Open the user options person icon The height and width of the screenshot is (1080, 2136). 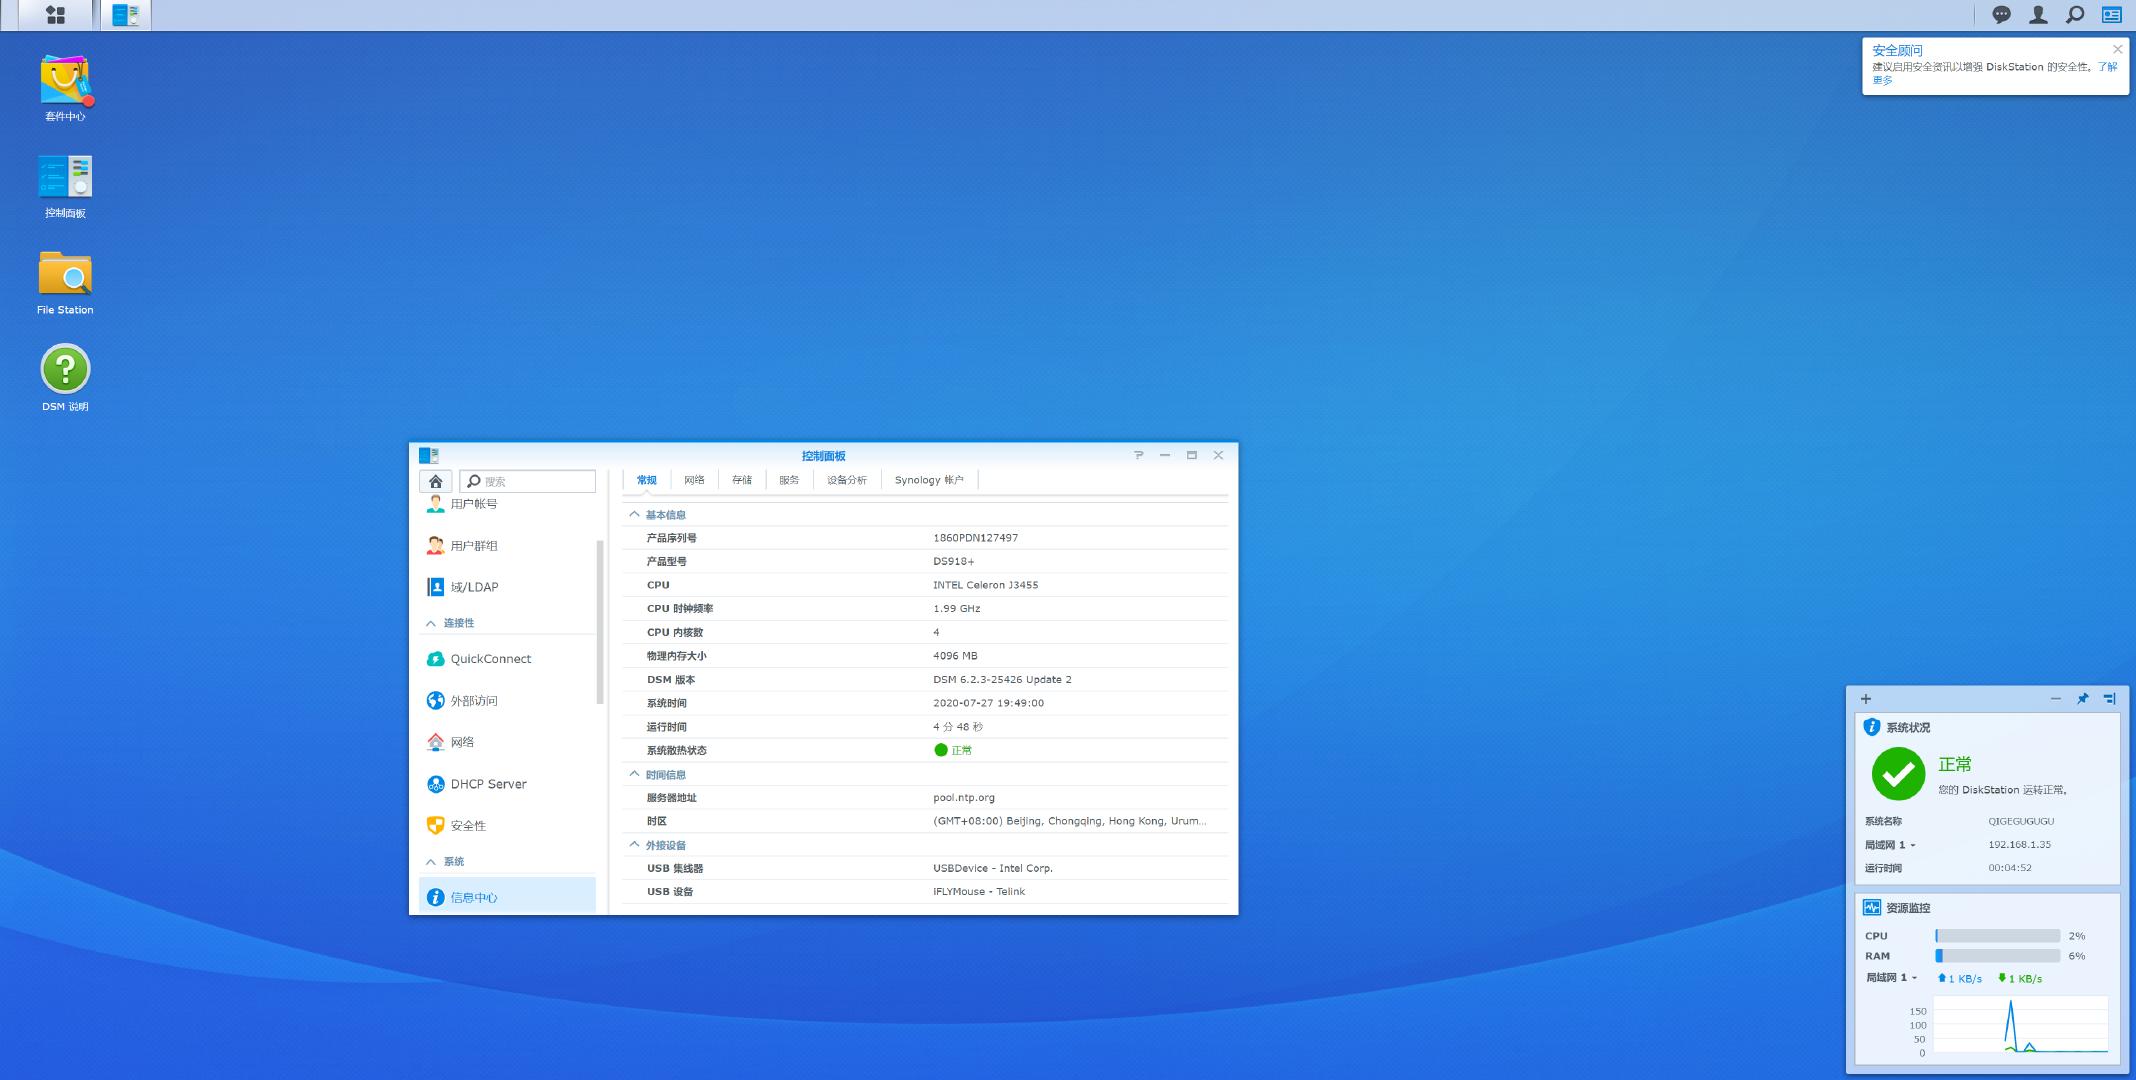pos(2038,15)
